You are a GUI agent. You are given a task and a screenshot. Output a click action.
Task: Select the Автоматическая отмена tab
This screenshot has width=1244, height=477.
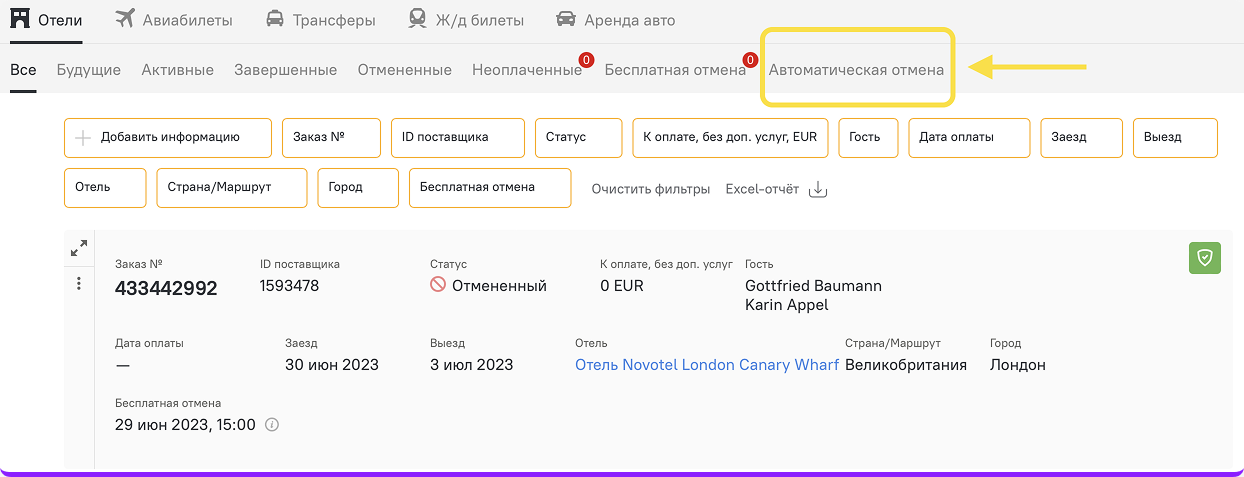click(x=856, y=70)
